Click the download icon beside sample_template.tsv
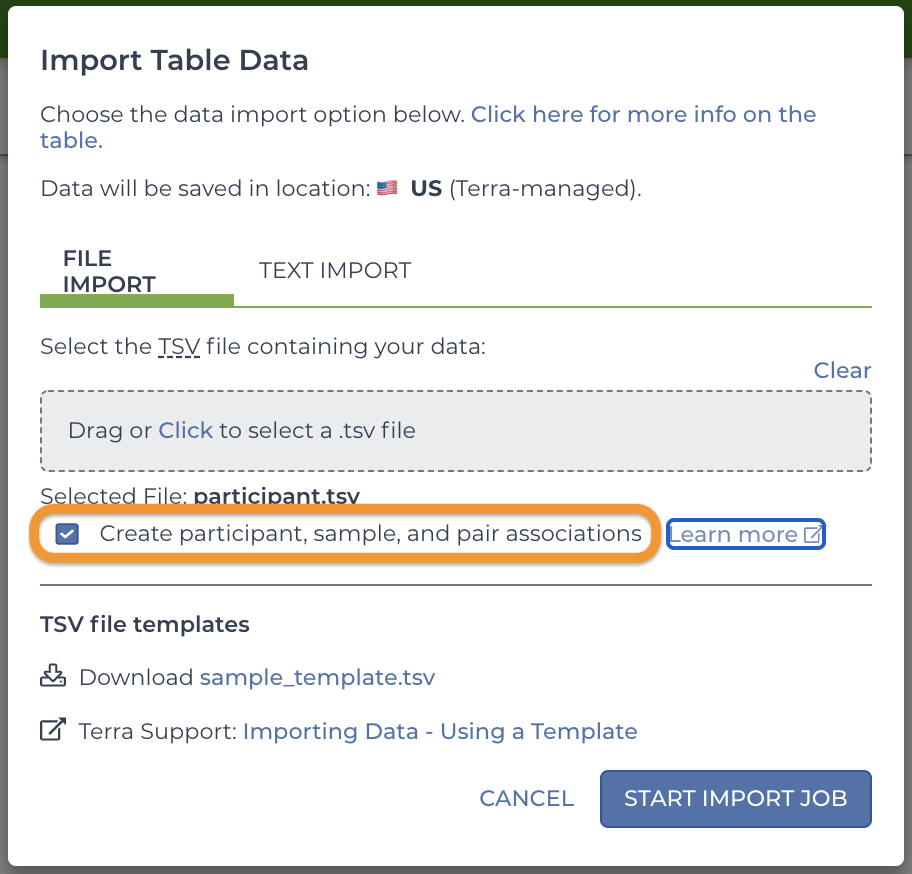 click(x=52, y=676)
